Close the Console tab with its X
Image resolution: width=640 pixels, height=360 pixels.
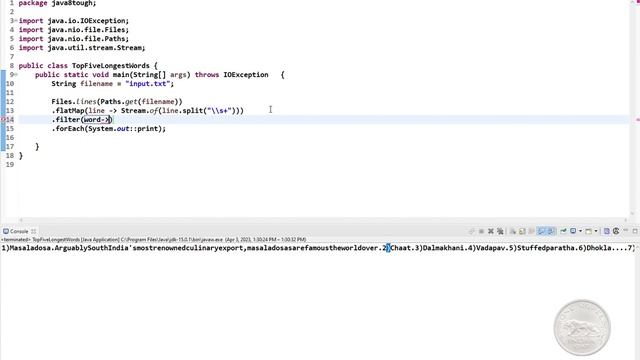33,231
